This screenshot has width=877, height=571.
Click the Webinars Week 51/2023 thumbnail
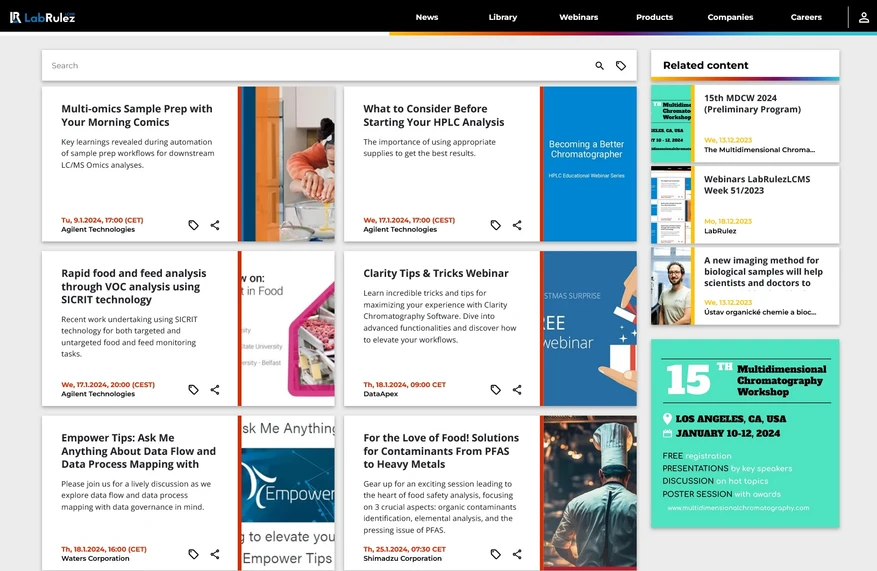click(671, 205)
